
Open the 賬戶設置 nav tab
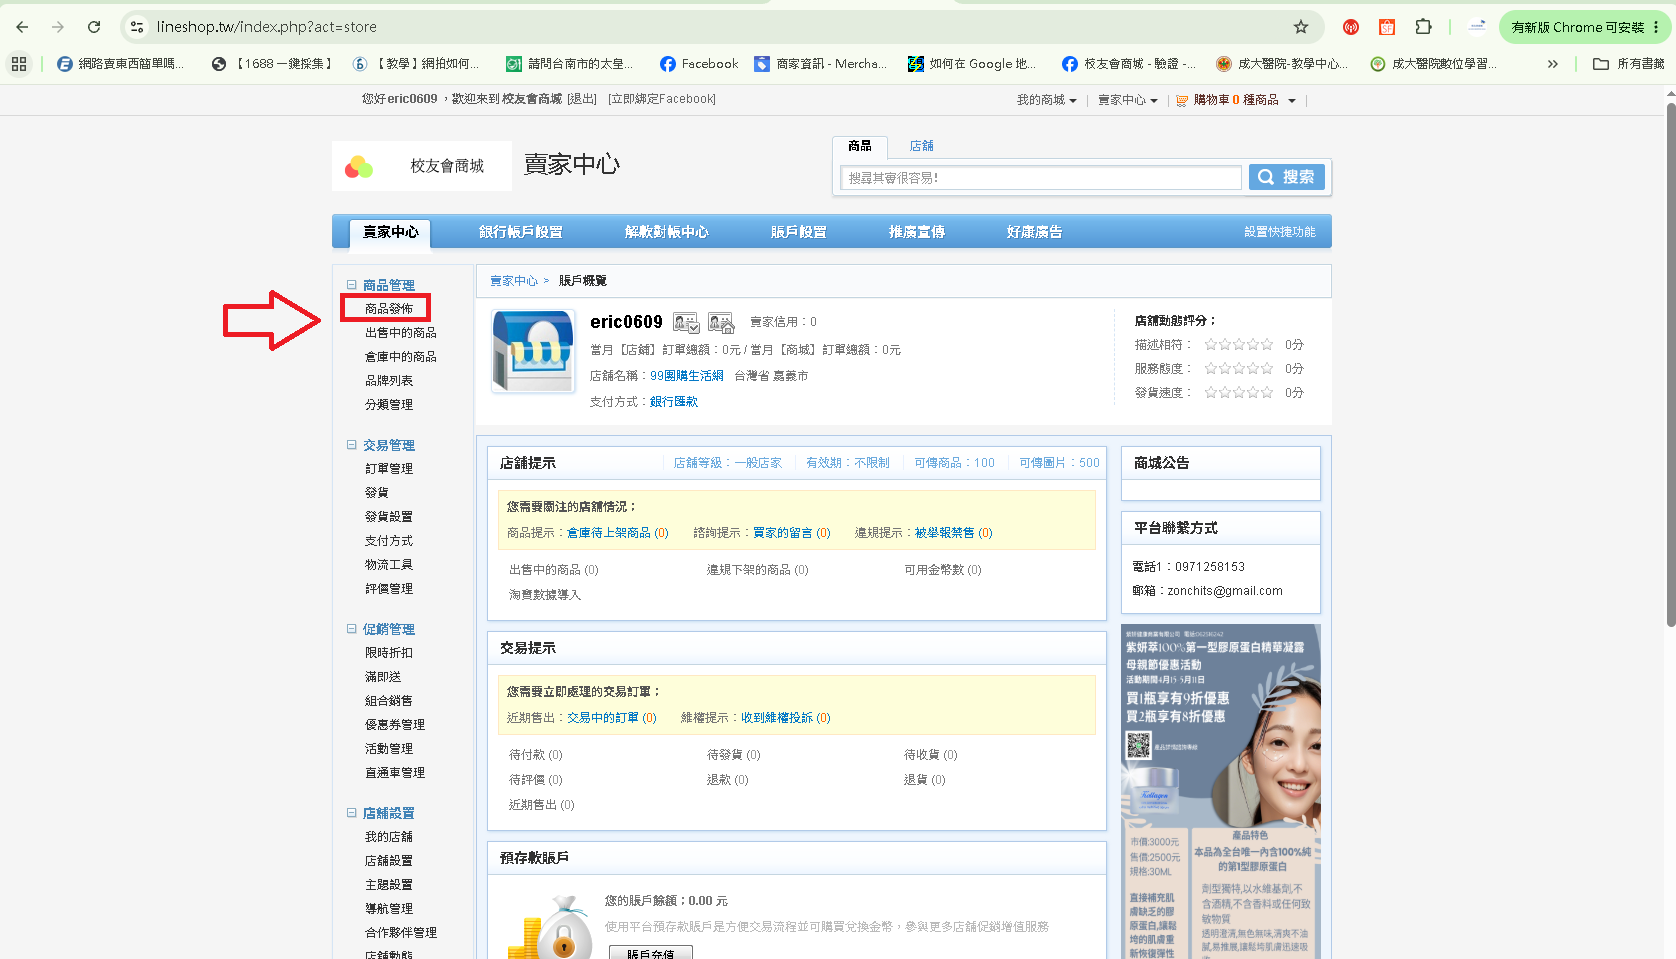[798, 232]
